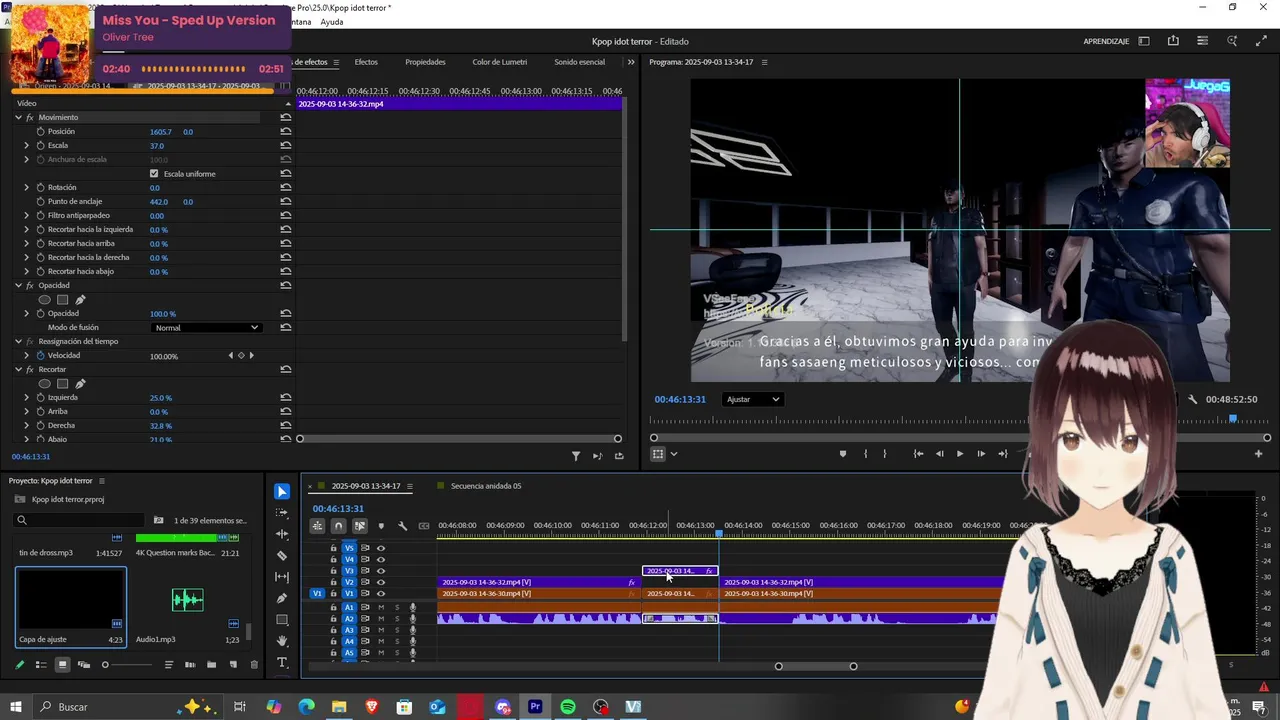Select the Selection tool in timeline toolbar

282,491
